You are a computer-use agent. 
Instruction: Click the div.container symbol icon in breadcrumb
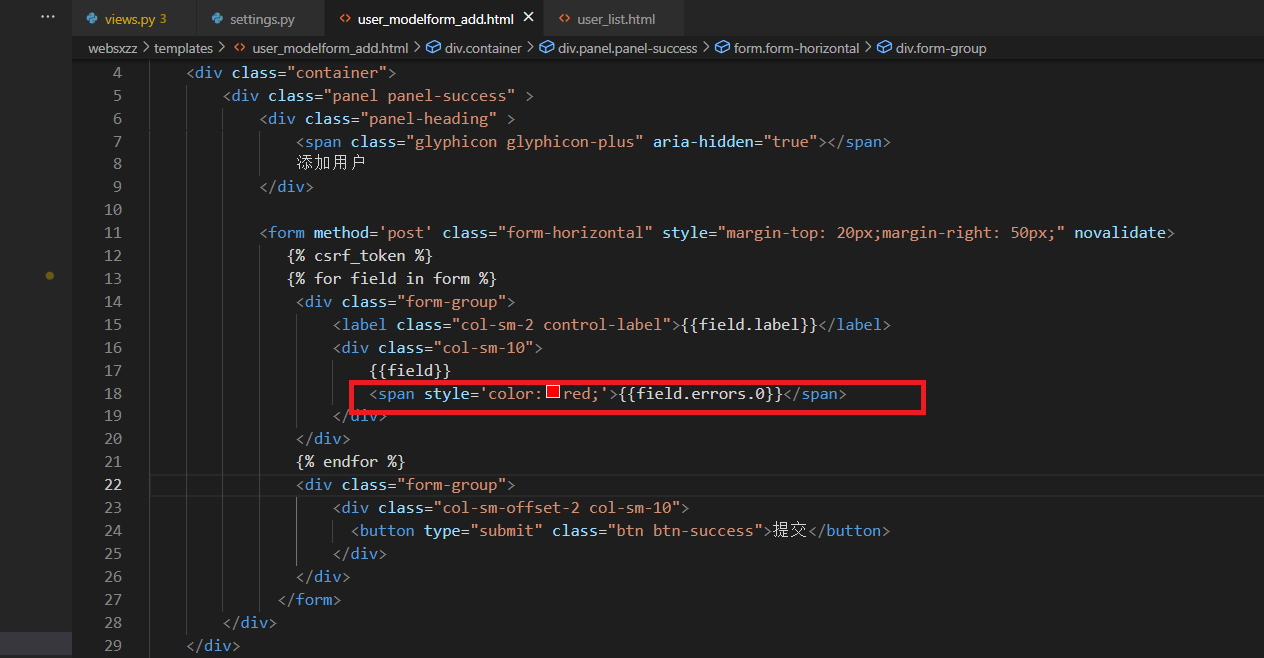pos(433,48)
